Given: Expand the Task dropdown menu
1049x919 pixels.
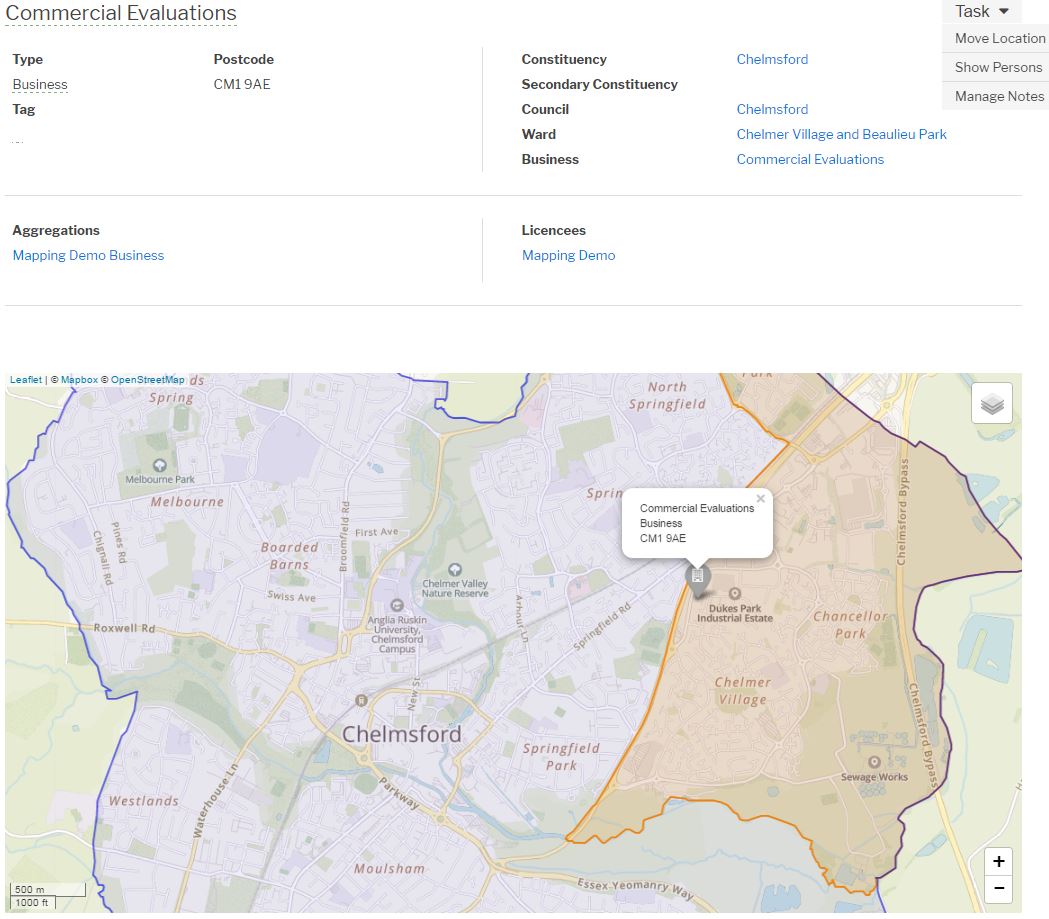Looking at the screenshot, I should (981, 11).
